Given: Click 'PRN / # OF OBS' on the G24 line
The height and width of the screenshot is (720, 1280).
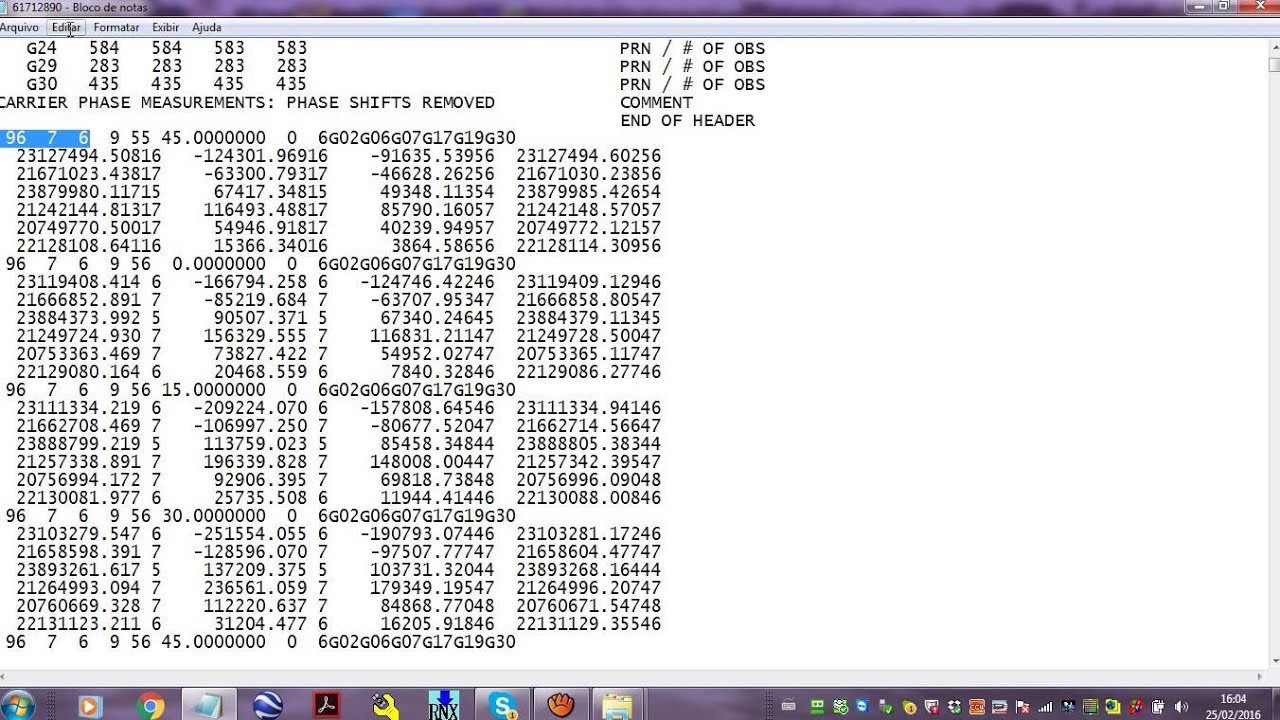Looking at the screenshot, I should (x=692, y=48).
